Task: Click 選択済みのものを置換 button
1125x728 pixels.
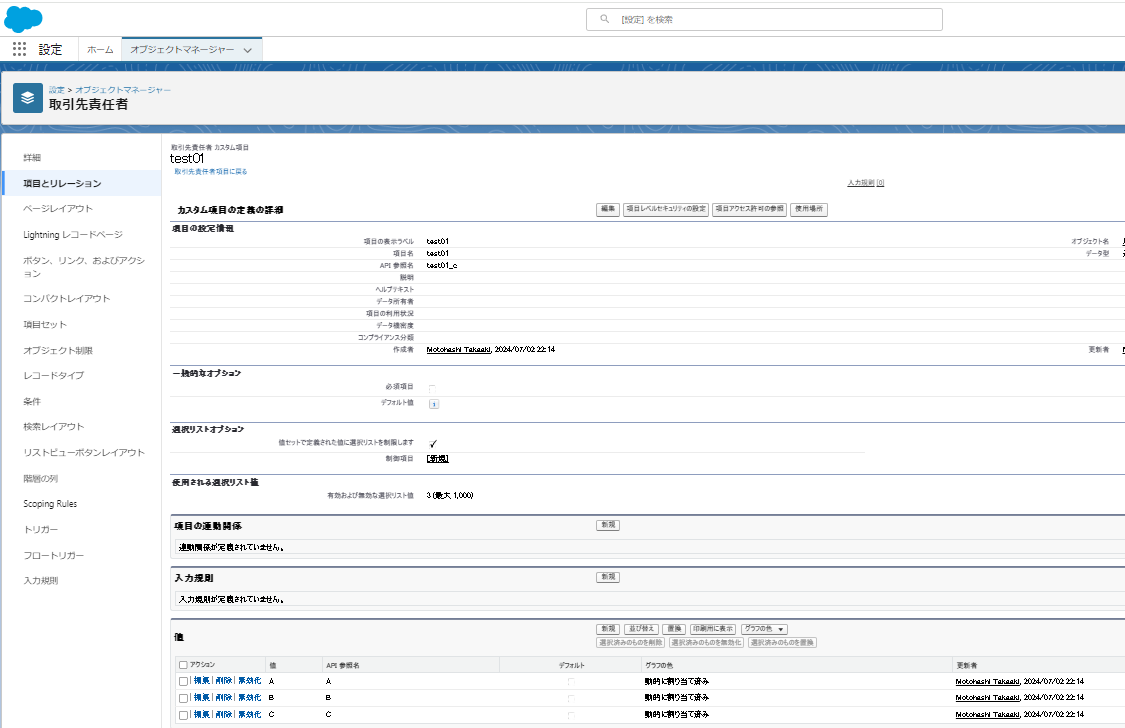Action: [x=782, y=643]
